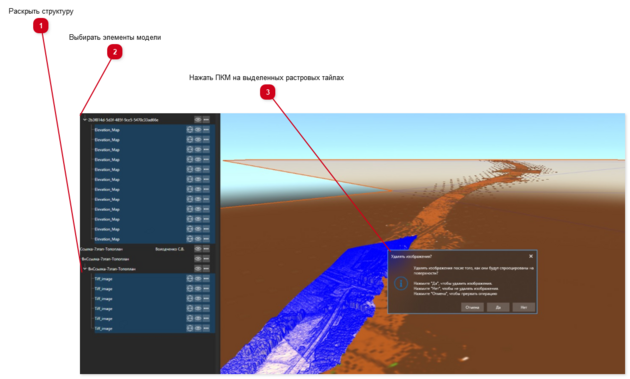Select the first Elevation_Map tree item
Screen dimensions: 630x379
coord(107,130)
